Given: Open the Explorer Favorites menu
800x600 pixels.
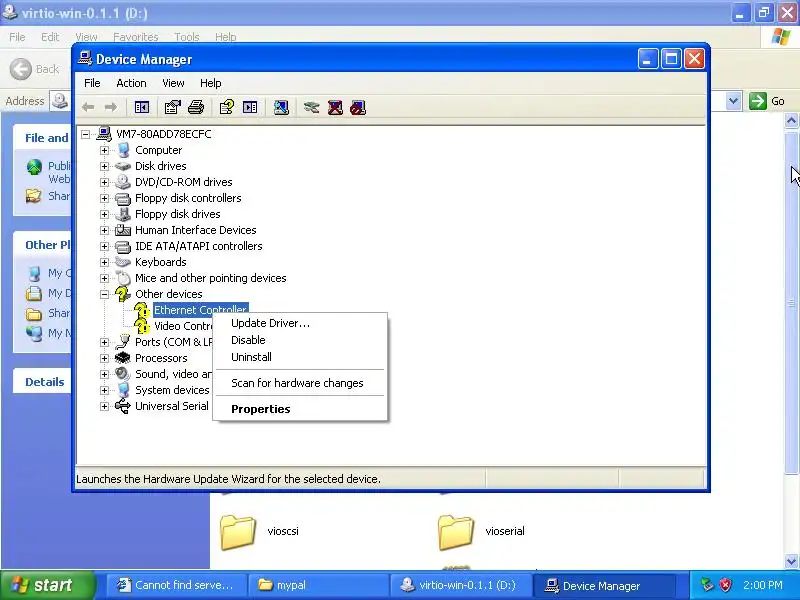Looking at the screenshot, I should click(x=136, y=37).
